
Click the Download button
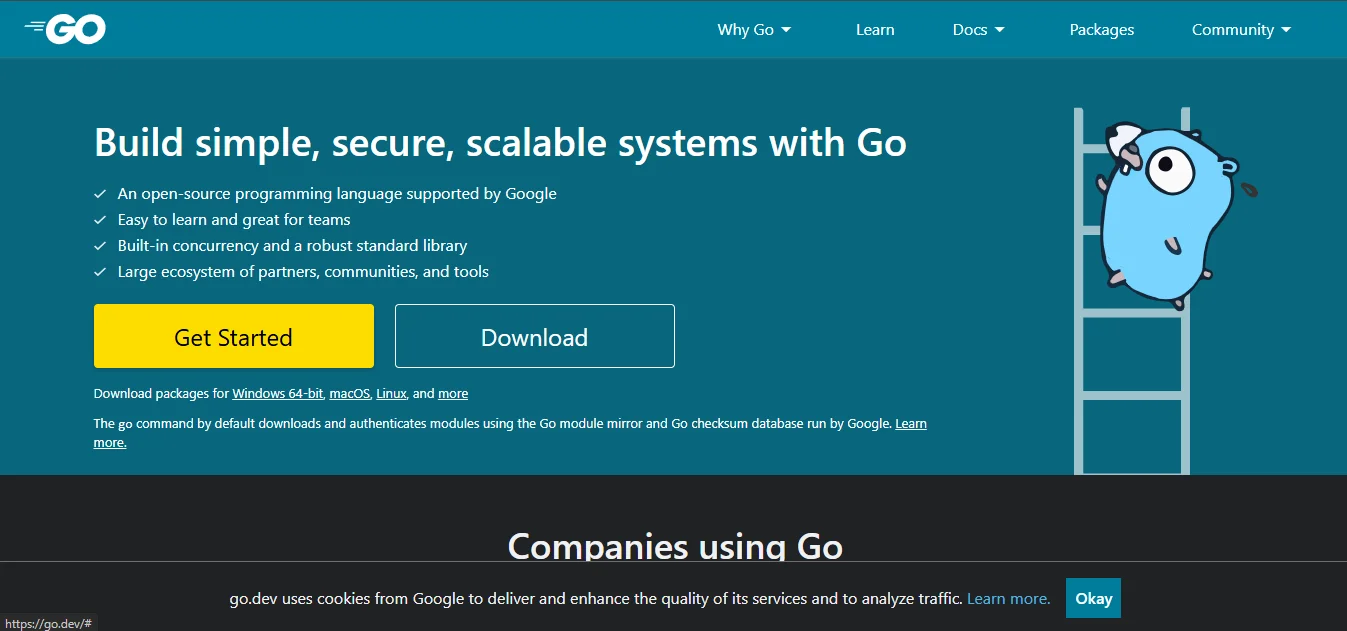click(534, 336)
